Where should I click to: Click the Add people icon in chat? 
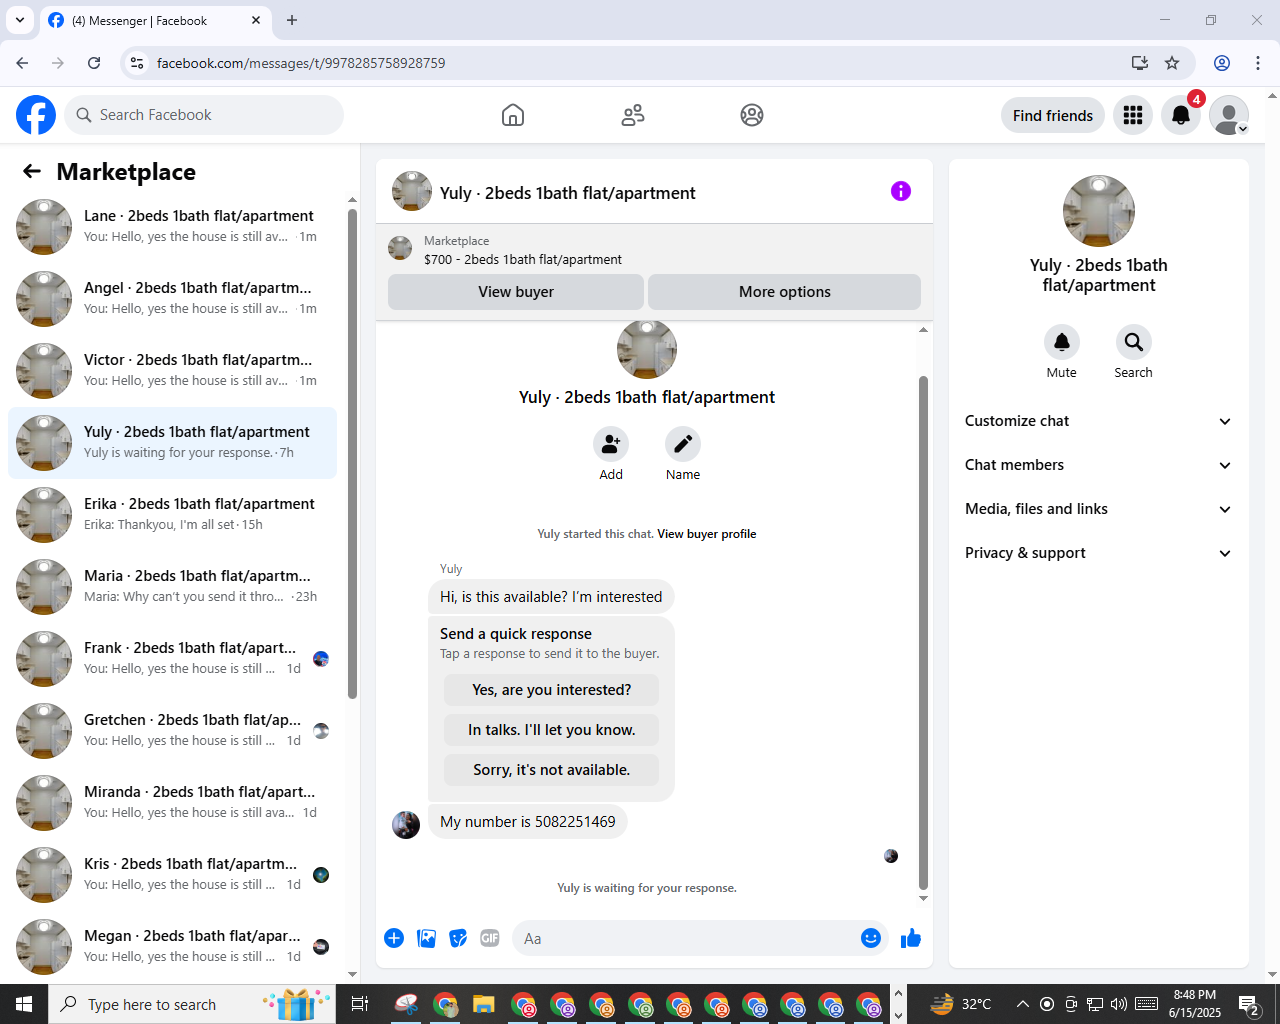(611, 444)
